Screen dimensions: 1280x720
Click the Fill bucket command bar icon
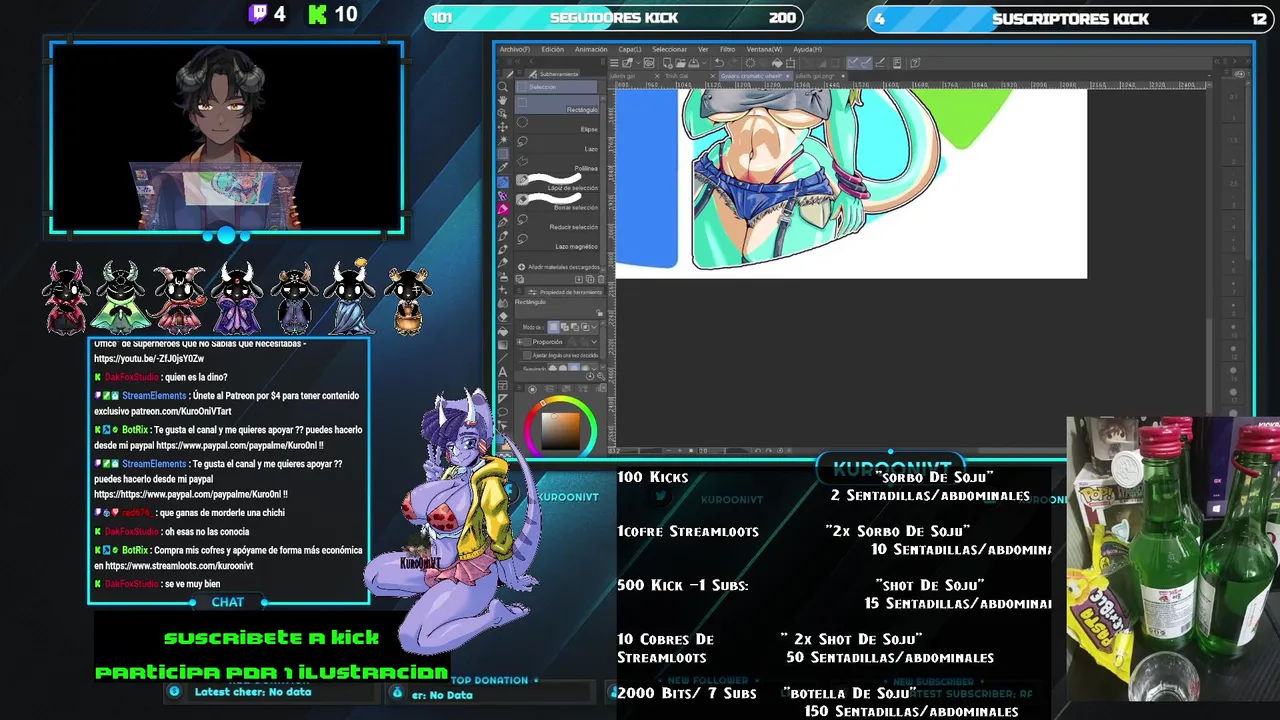[x=777, y=63]
